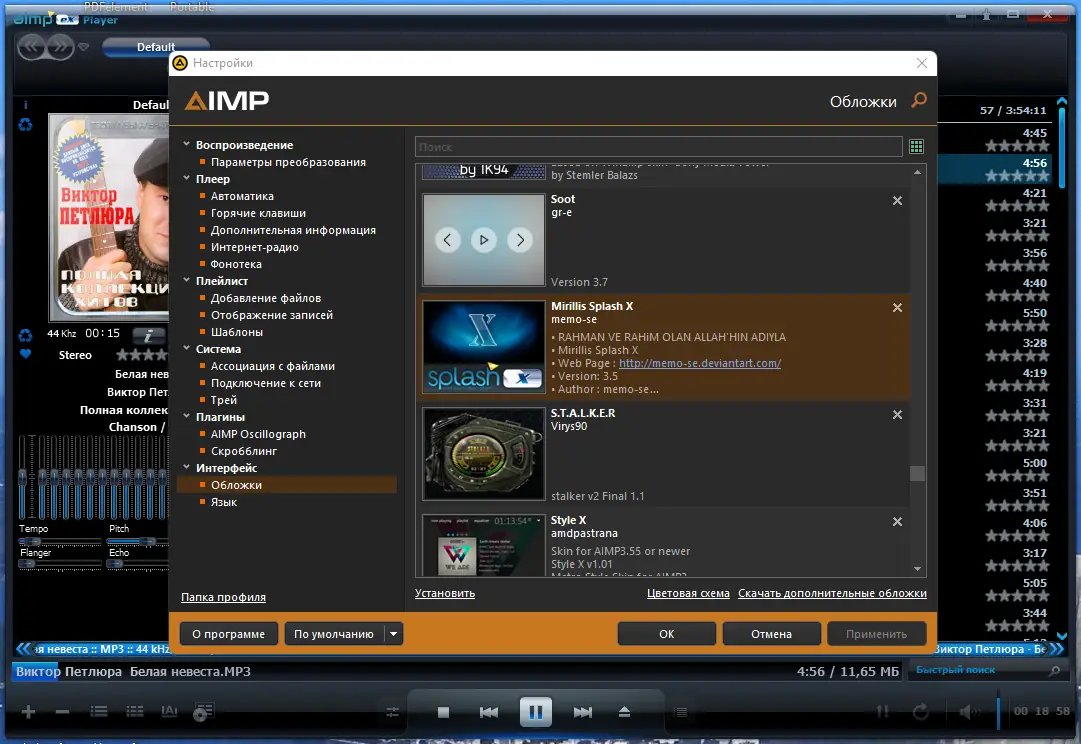Click the eject open-files icon in player
1081x744 pixels.
(x=624, y=712)
